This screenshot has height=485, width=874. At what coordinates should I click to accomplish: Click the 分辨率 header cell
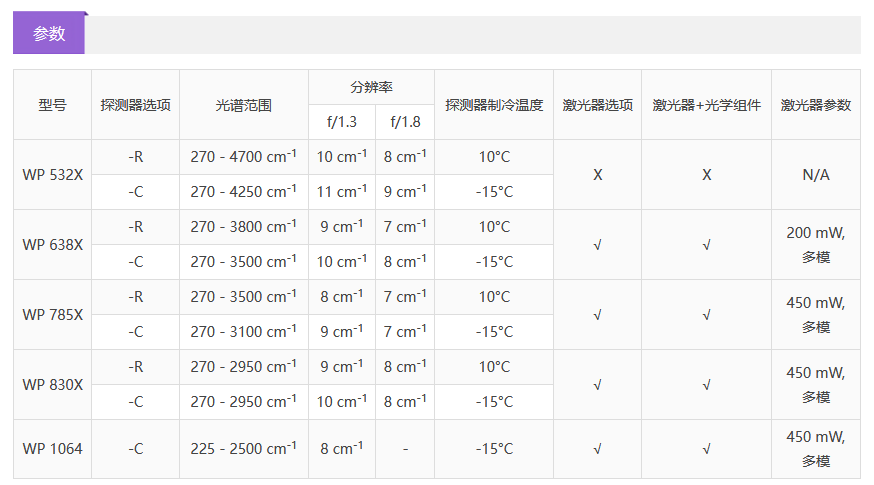(x=371, y=87)
